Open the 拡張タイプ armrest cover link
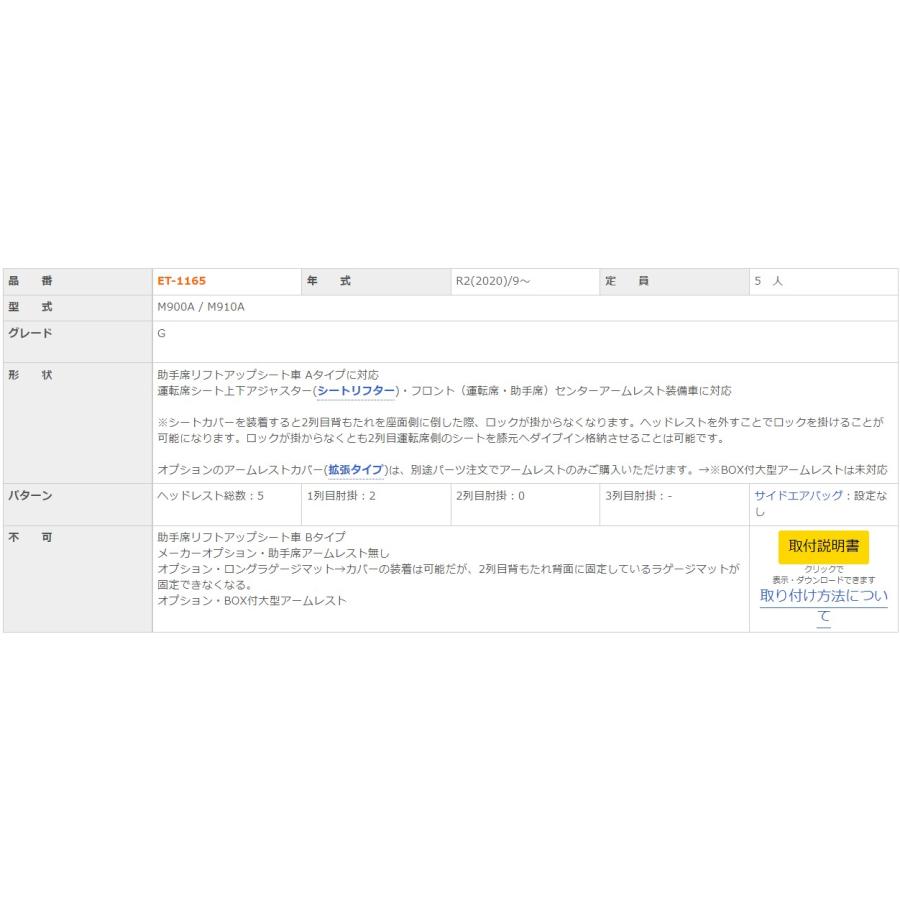 (x=355, y=469)
